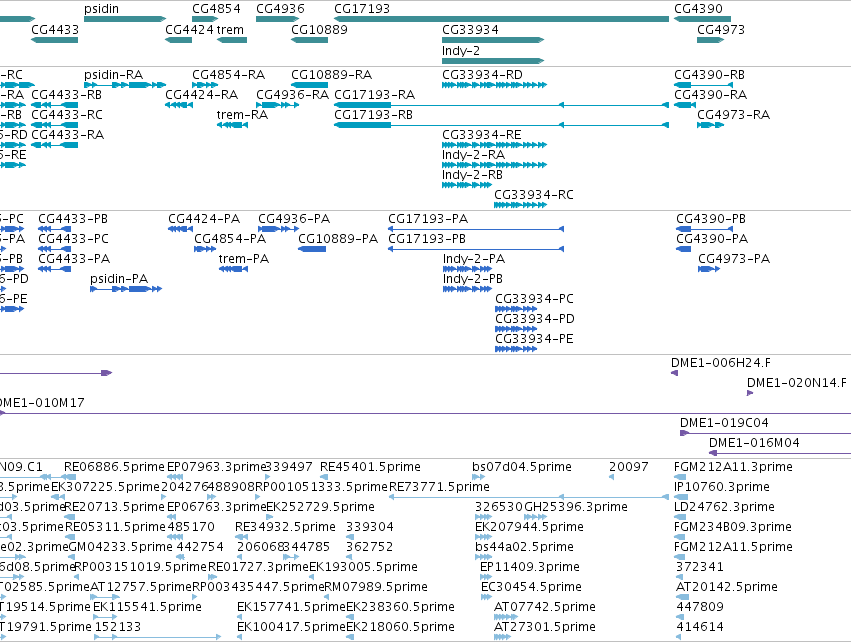Click the Indy-2 gene label
851x642 pixels.
click(x=461, y=51)
